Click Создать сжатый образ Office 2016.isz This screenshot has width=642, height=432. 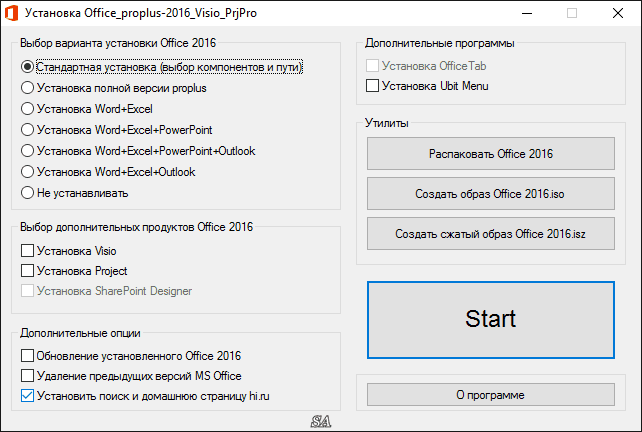[x=491, y=233]
